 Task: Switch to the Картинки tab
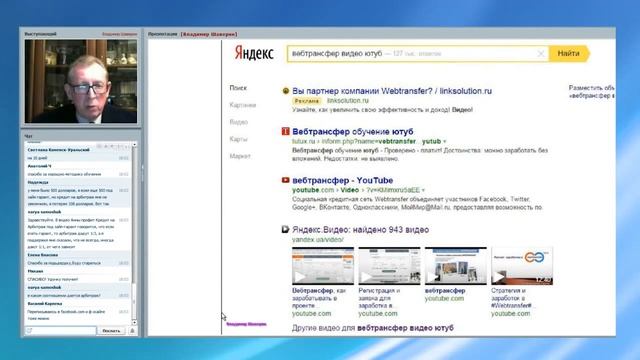242,105
